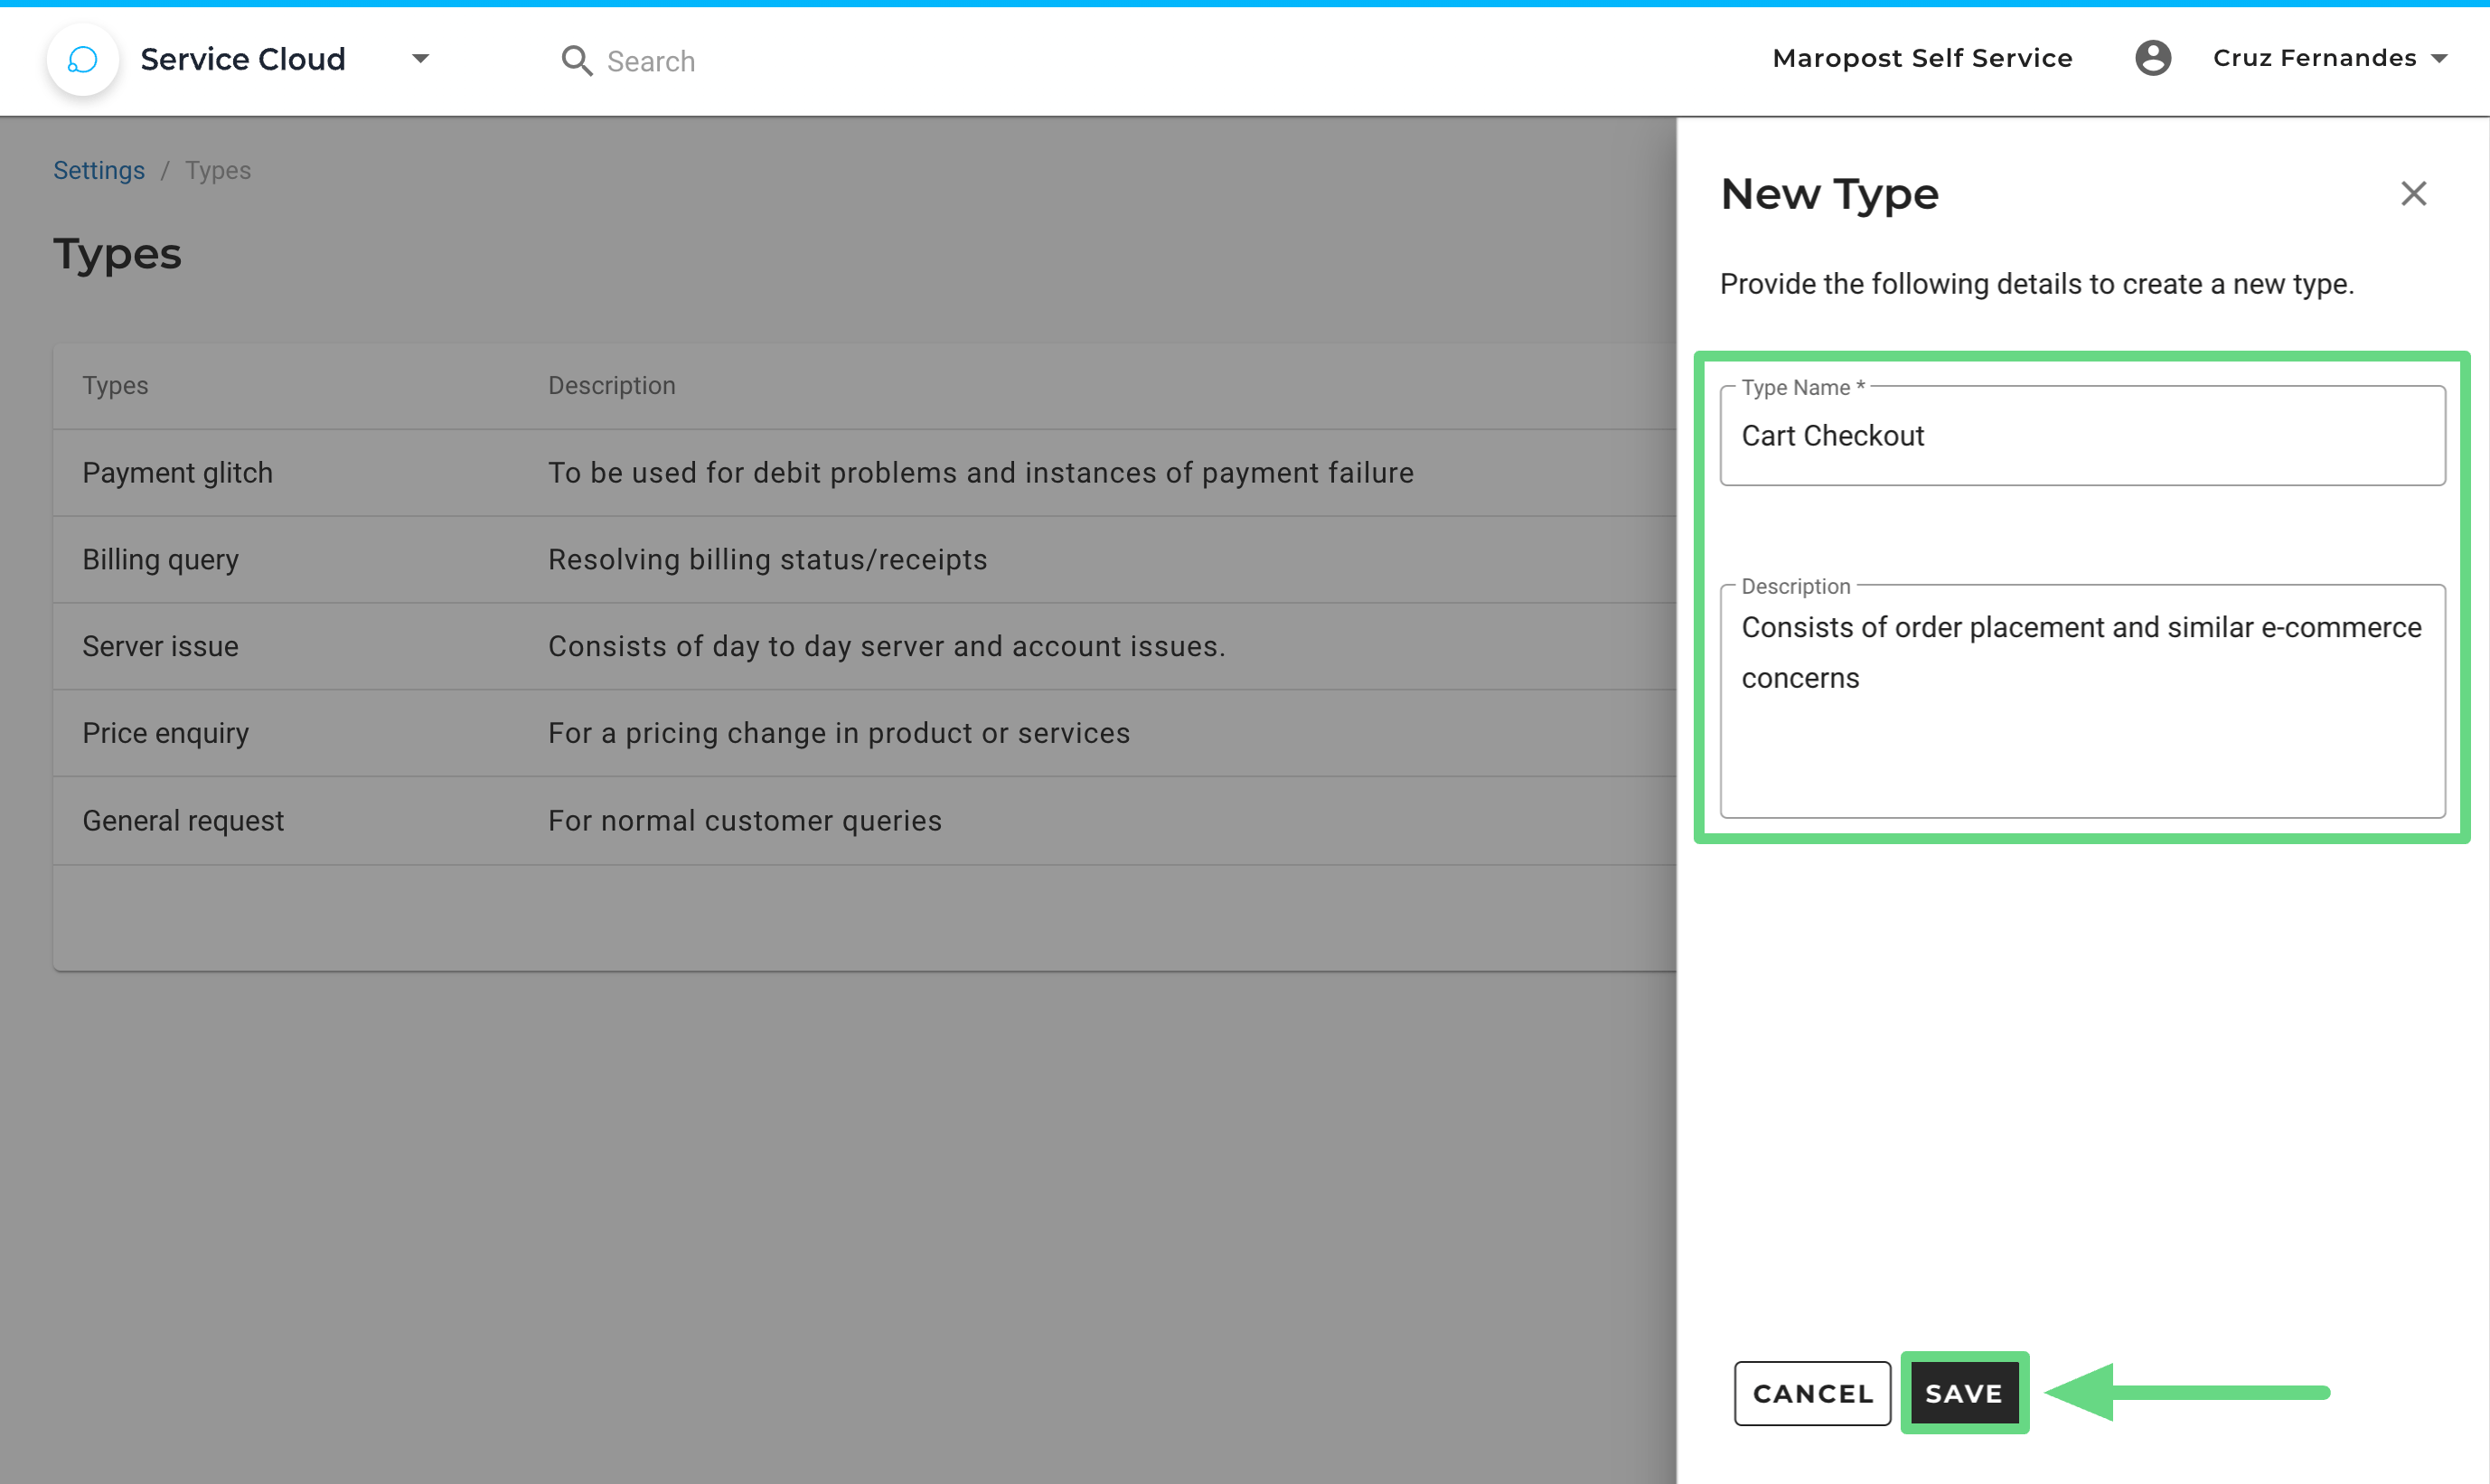The width and height of the screenshot is (2490, 1484).
Task: Click the Types breadcrumb item
Action: click(x=218, y=171)
